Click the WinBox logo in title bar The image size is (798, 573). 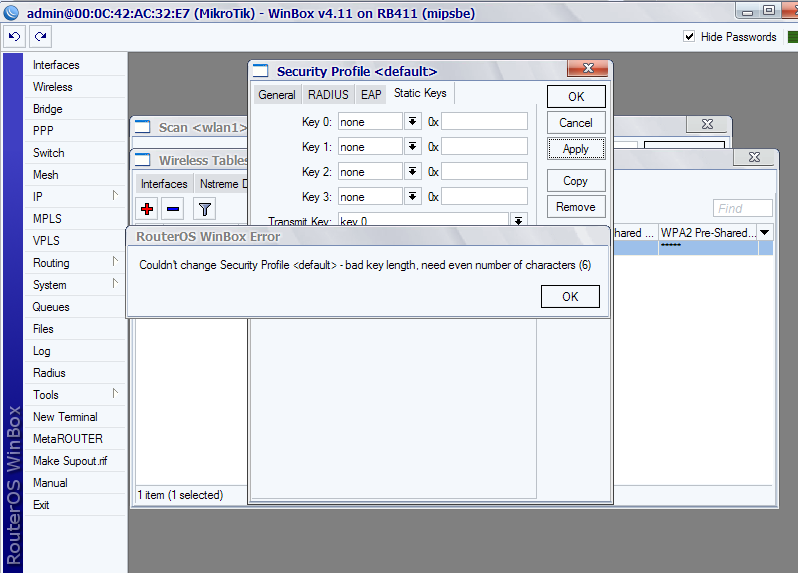[x=11, y=12]
